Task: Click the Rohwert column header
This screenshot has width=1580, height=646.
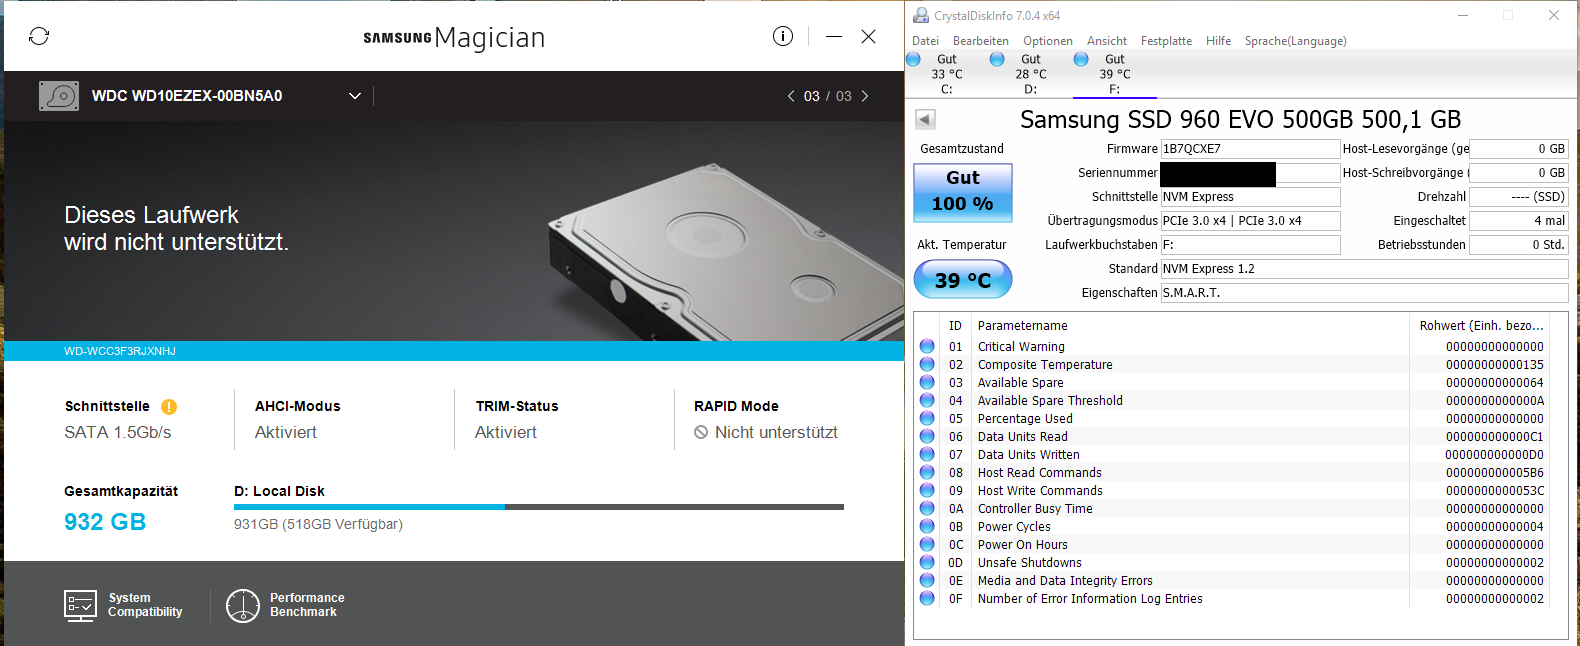Action: 1481,326
